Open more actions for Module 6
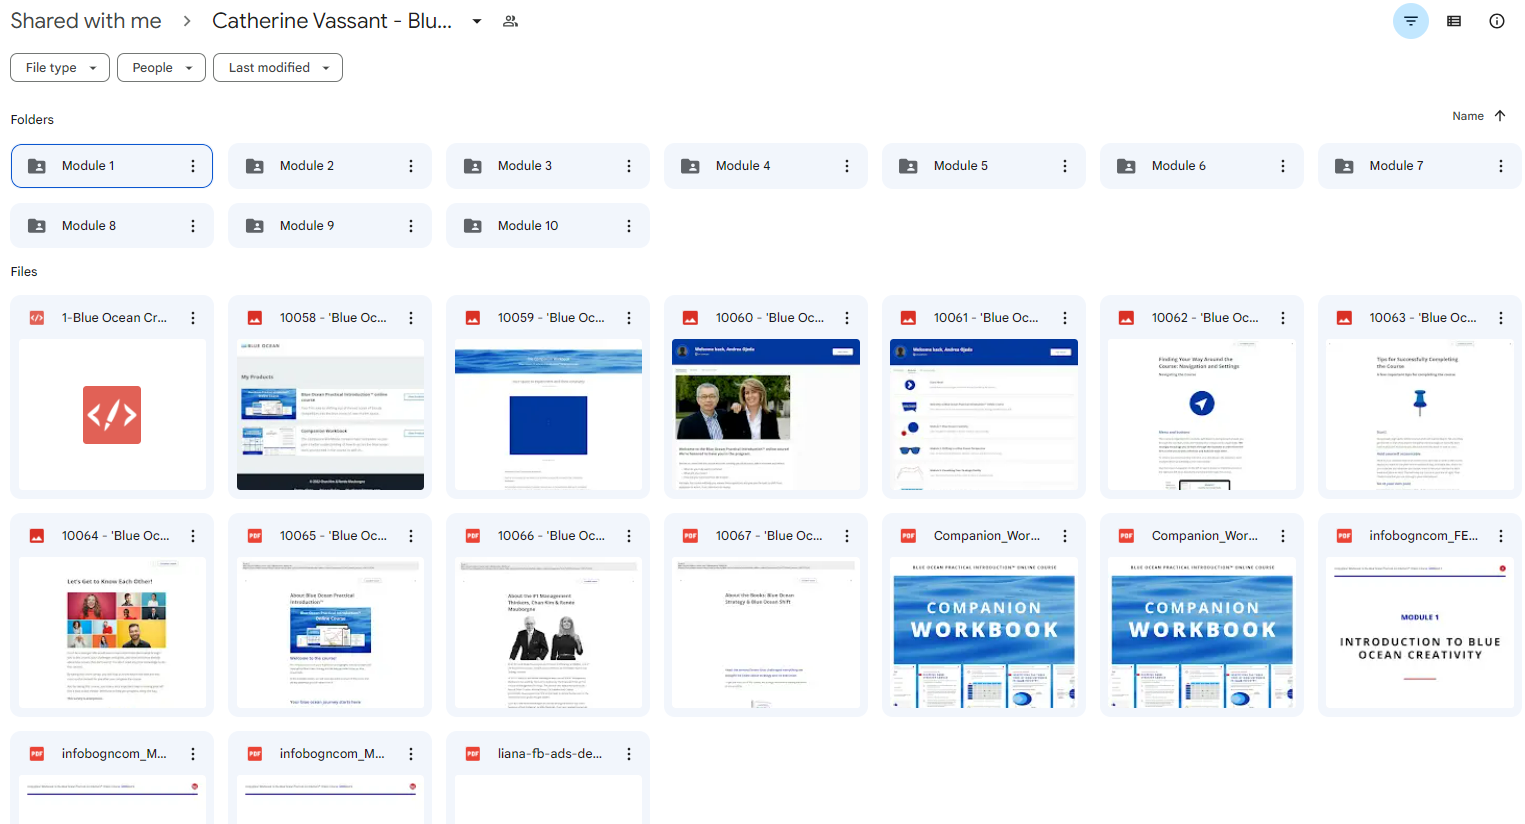The image size is (1525, 824). (x=1283, y=166)
